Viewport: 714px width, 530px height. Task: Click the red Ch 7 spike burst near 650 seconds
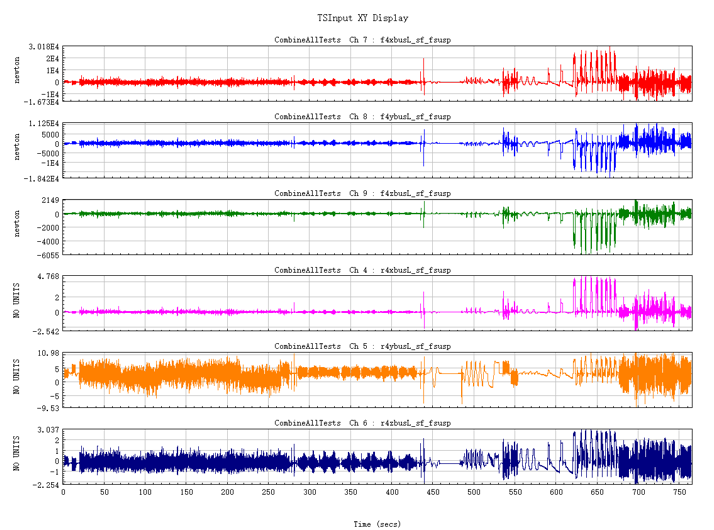(595, 71)
